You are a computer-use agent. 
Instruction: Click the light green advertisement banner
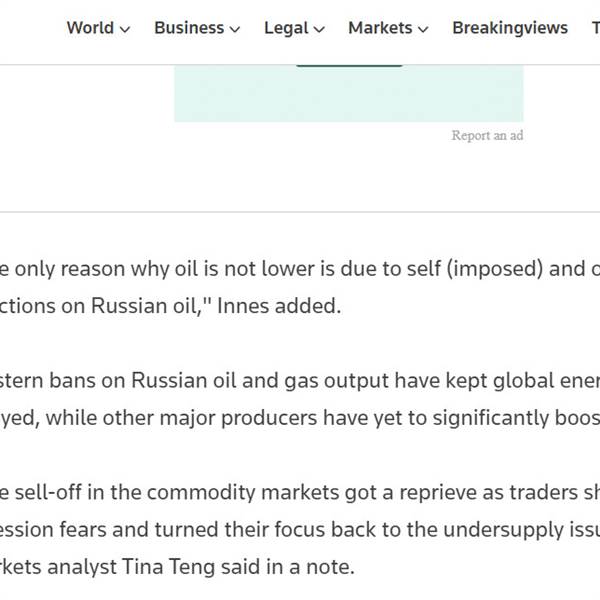(x=349, y=93)
